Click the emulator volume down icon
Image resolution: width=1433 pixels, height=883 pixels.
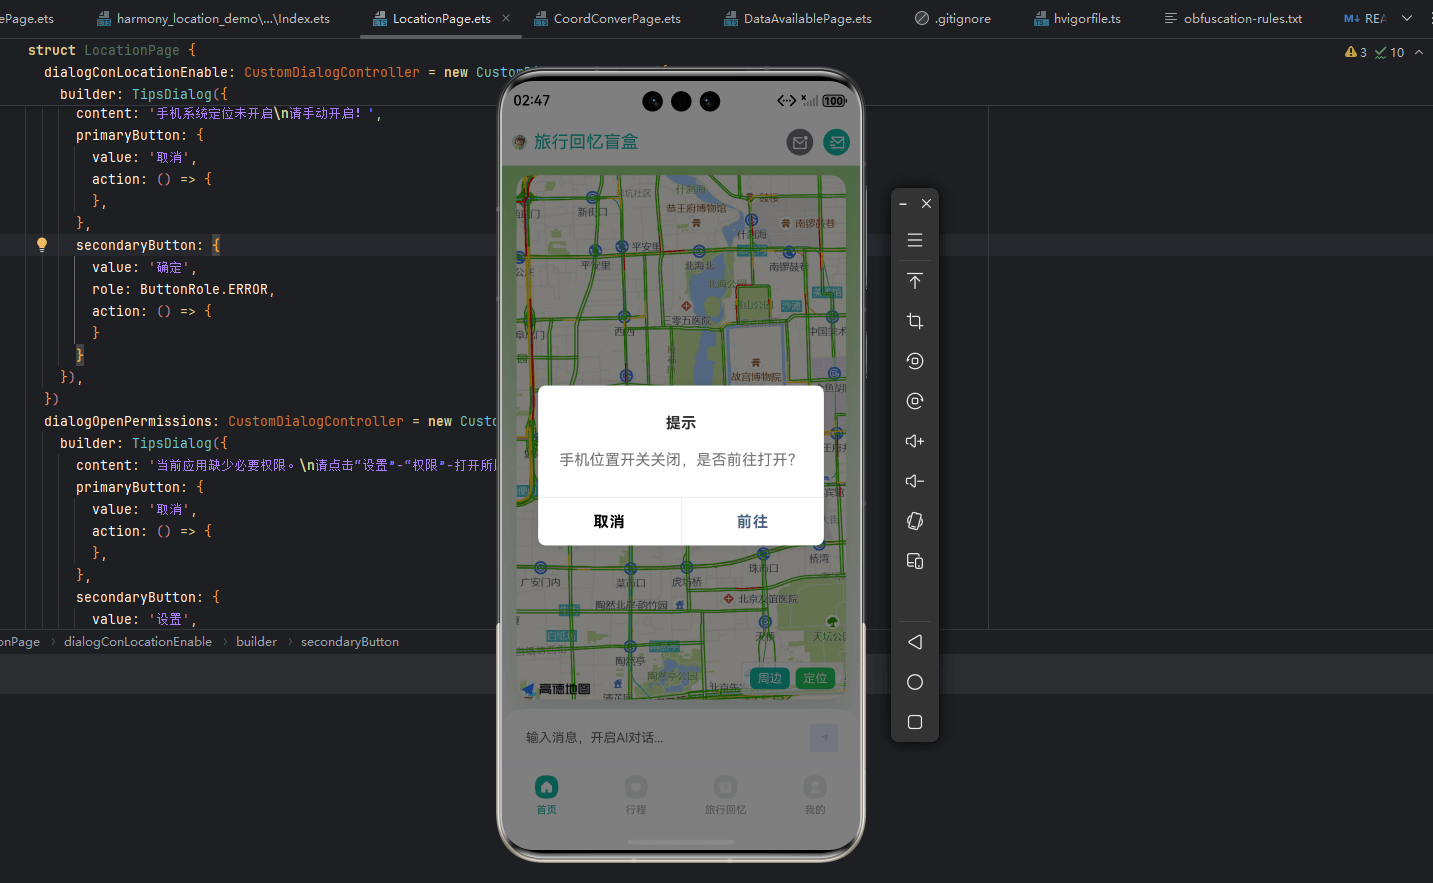914,481
